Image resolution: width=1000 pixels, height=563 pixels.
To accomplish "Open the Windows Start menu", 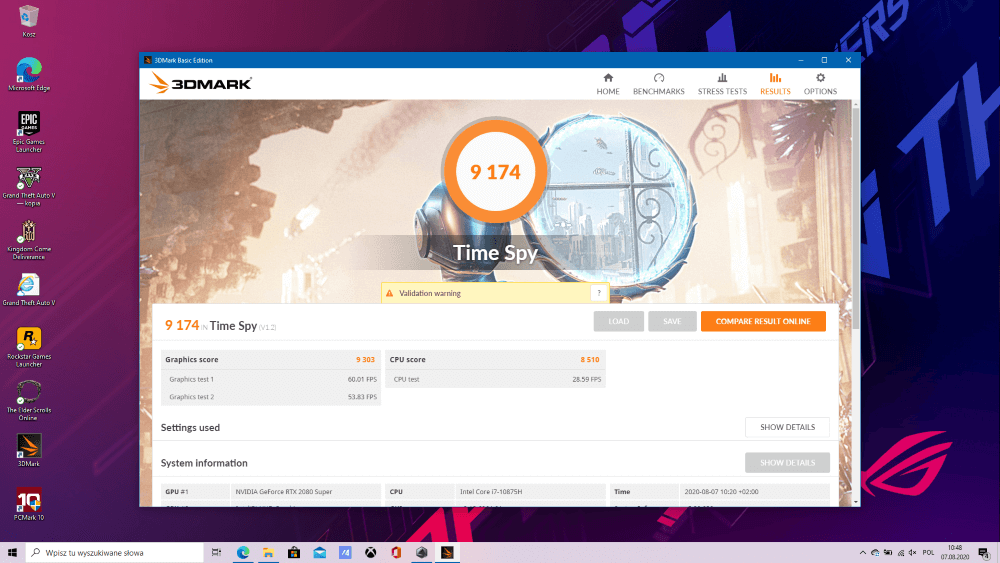I will point(12,553).
